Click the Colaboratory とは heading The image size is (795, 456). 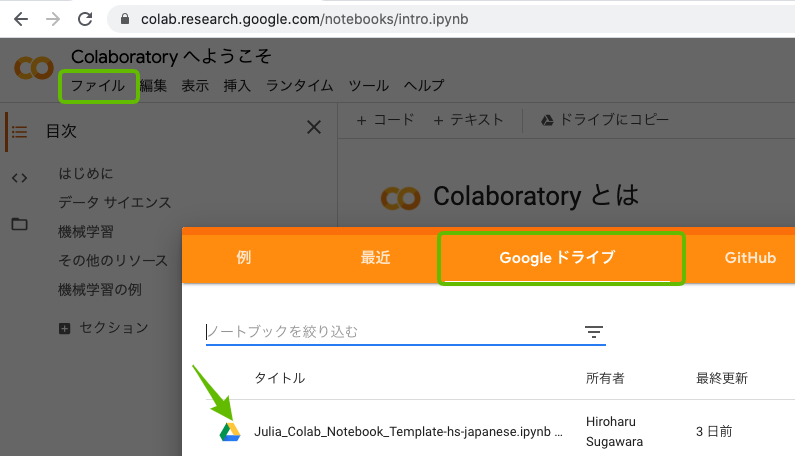pos(536,196)
